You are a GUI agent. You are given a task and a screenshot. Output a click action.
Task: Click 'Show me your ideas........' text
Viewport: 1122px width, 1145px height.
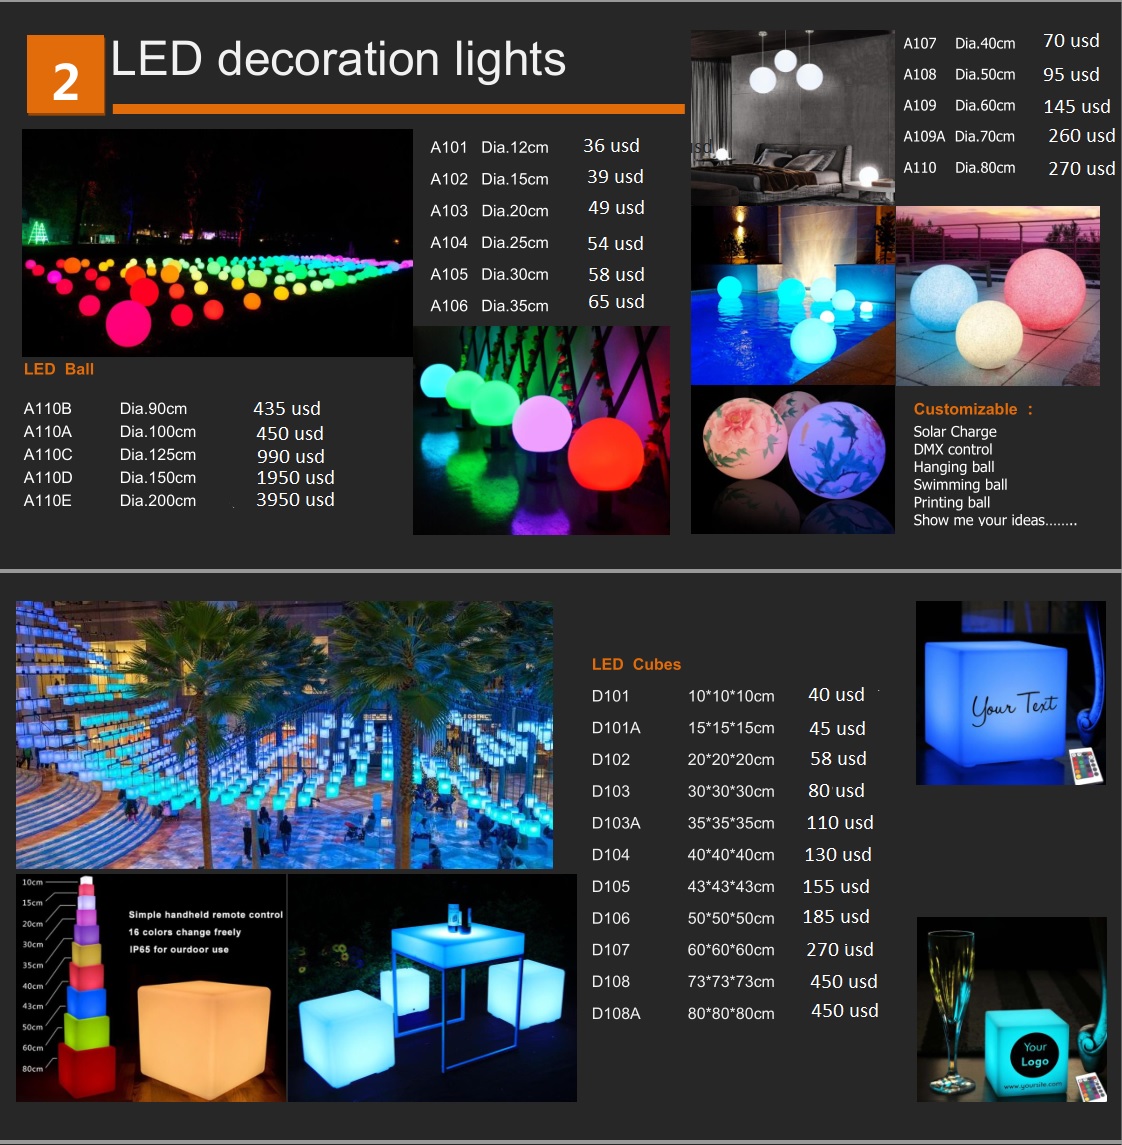994,520
